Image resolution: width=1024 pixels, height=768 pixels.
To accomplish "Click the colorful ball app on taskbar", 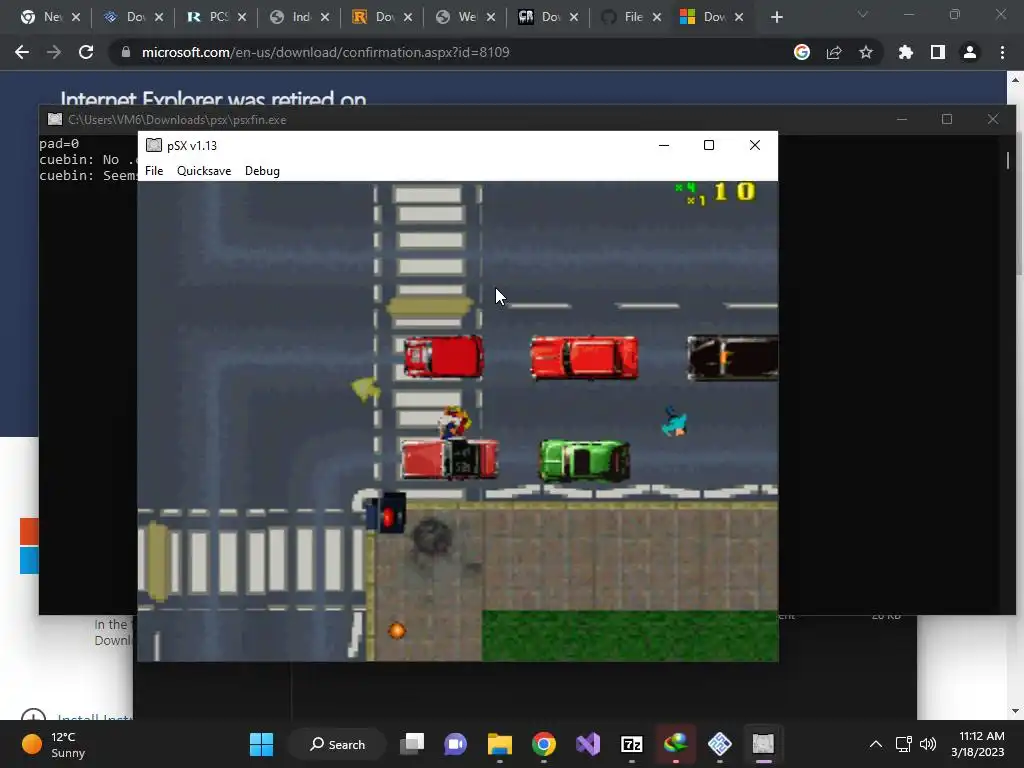I will [675, 744].
